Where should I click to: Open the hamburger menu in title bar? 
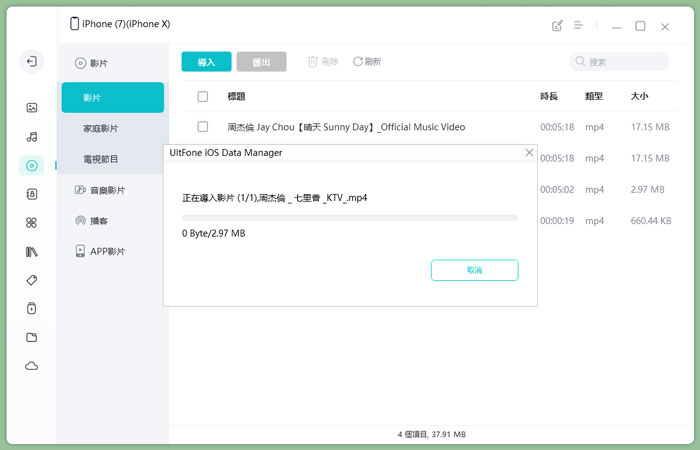[x=578, y=26]
